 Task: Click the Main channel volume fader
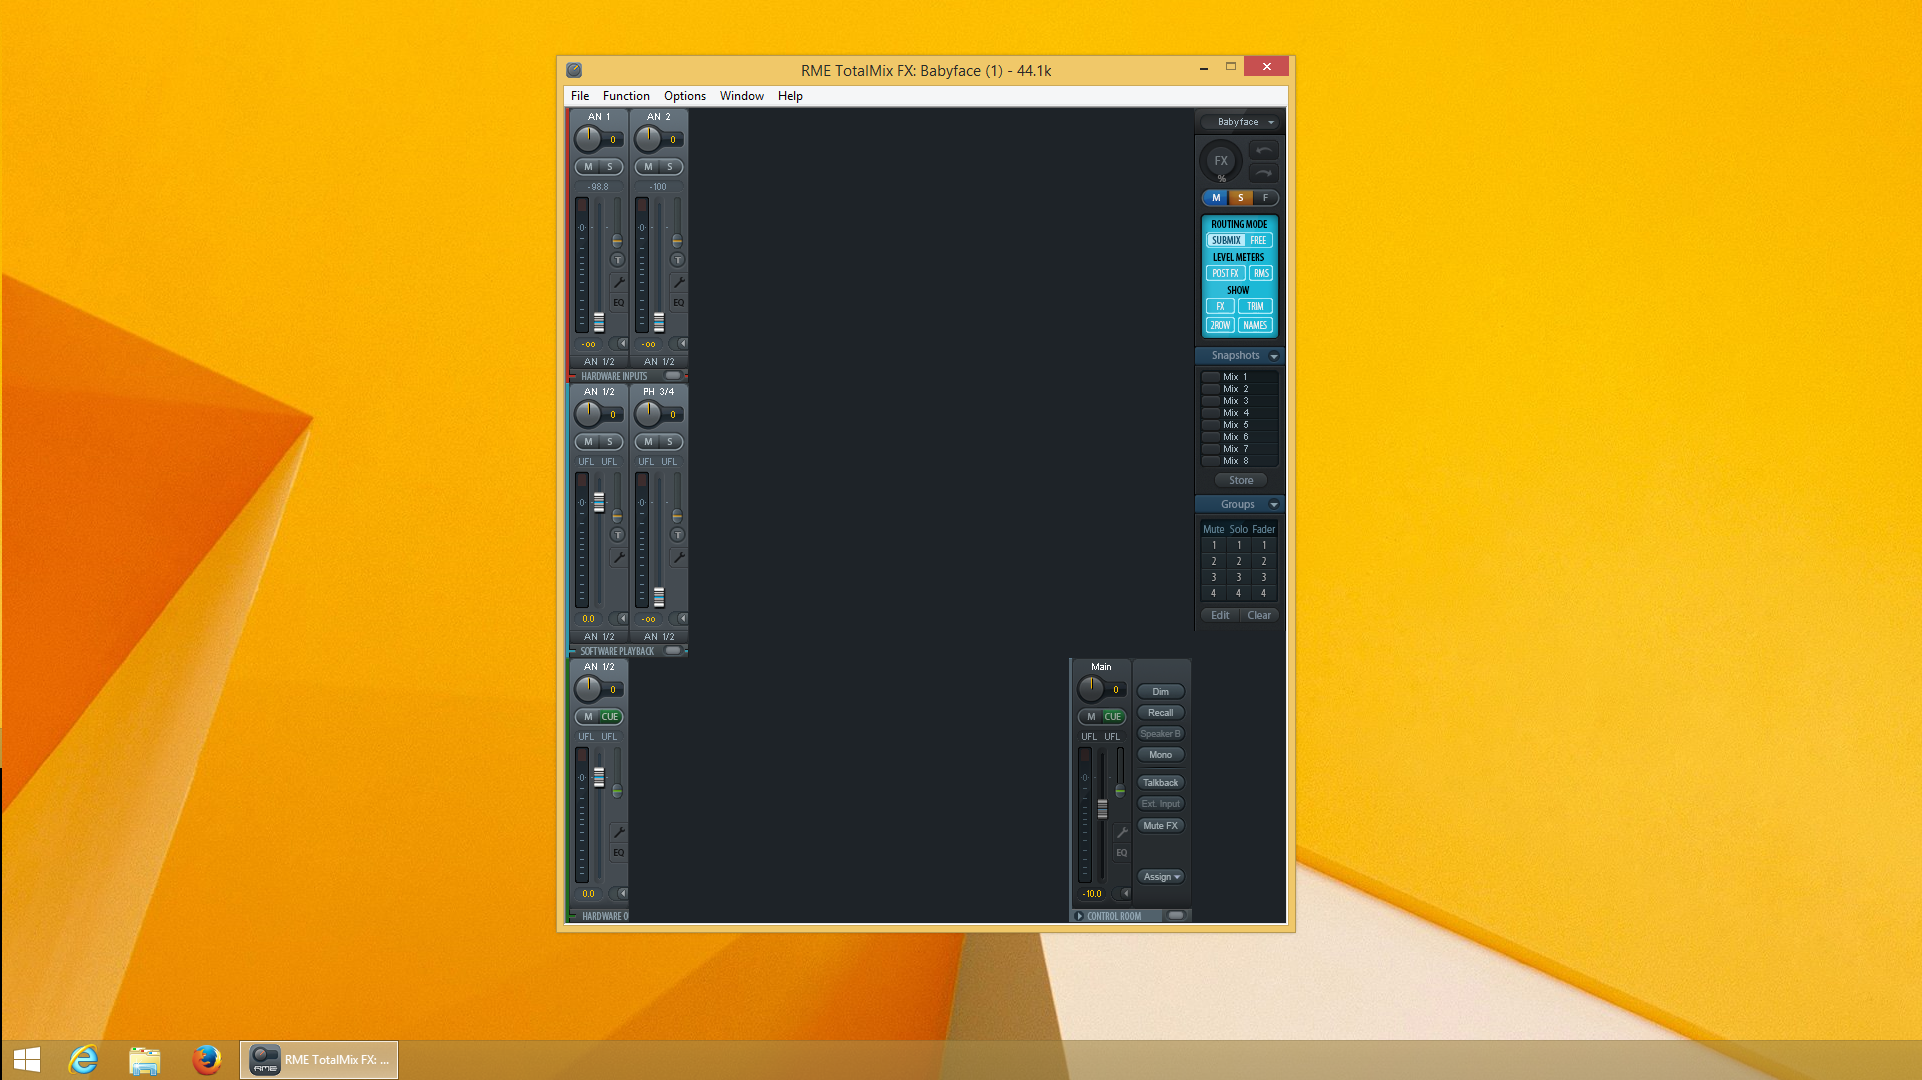pyautogui.click(x=1103, y=808)
